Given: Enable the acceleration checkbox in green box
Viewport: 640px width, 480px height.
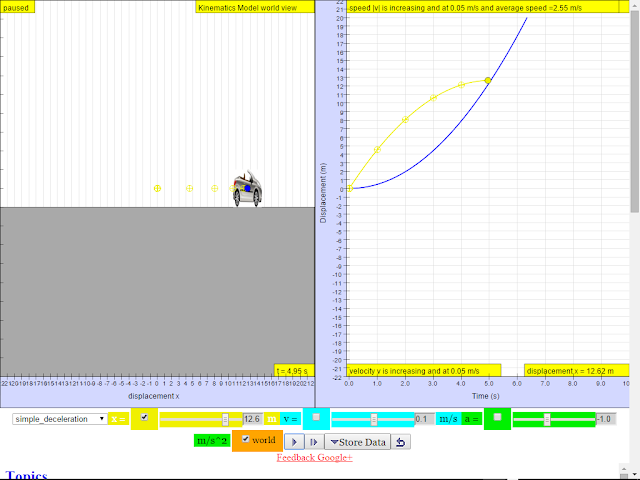Looking at the screenshot, I should (x=497, y=417).
